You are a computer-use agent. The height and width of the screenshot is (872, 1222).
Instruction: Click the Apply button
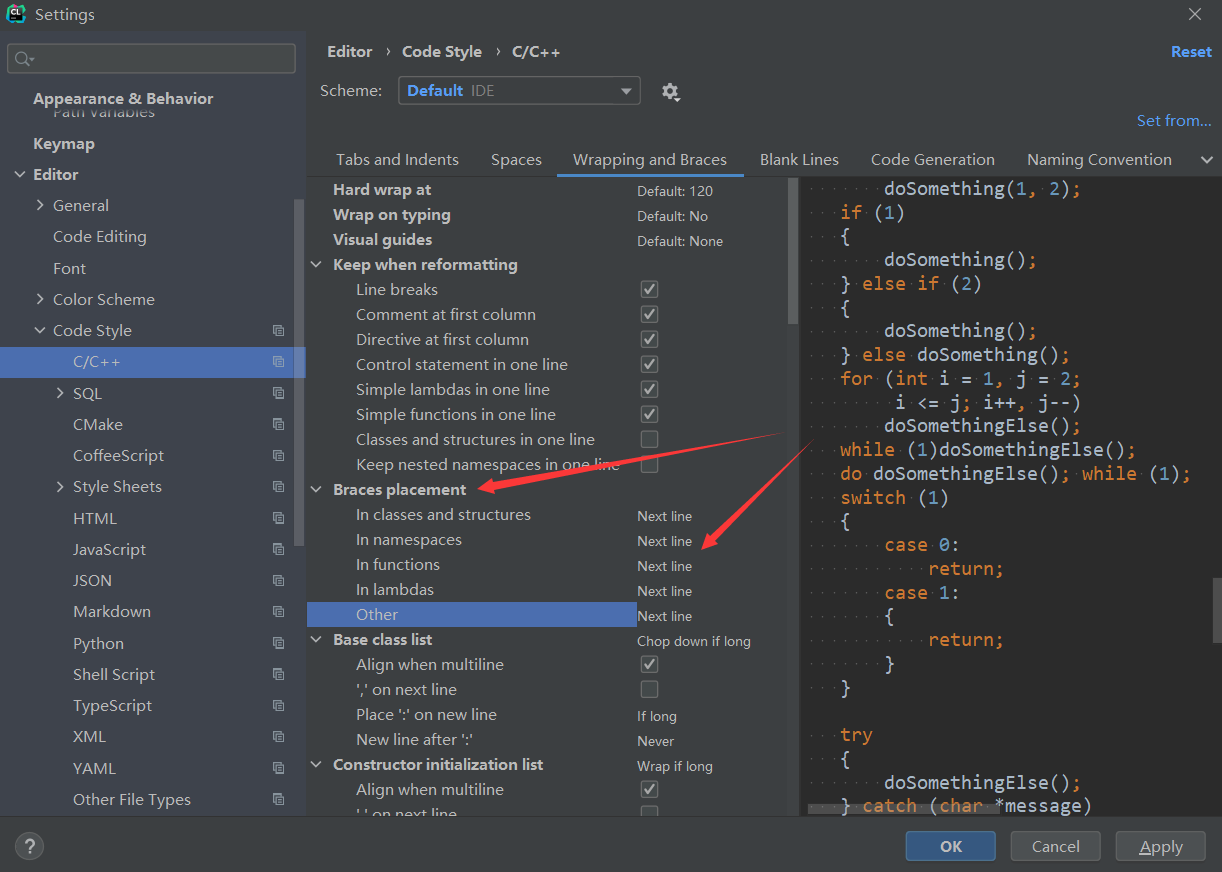[1160, 846]
